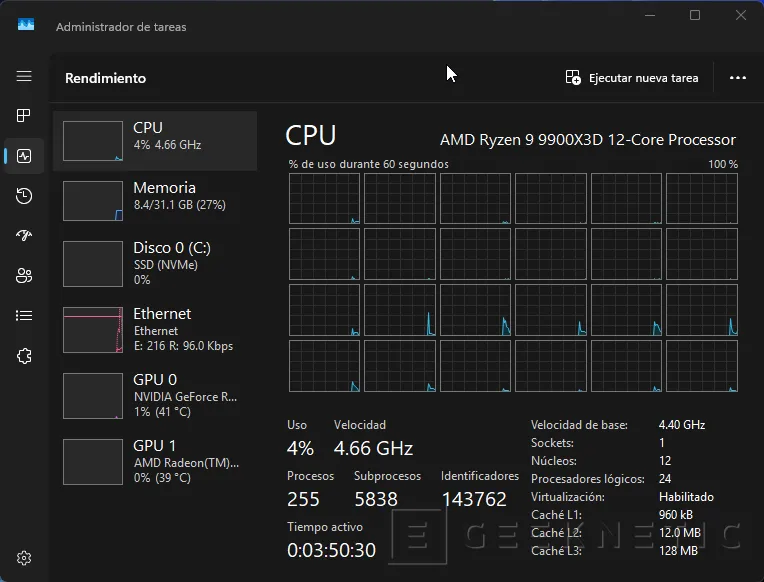Click the Uso 4% value
This screenshot has width=764, height=582.
click(300, 448)
